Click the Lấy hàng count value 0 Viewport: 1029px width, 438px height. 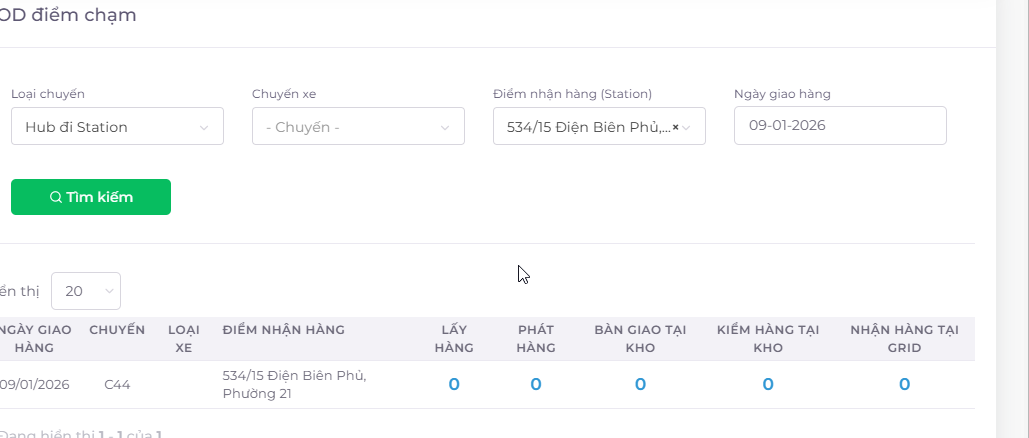click(454, 384)
